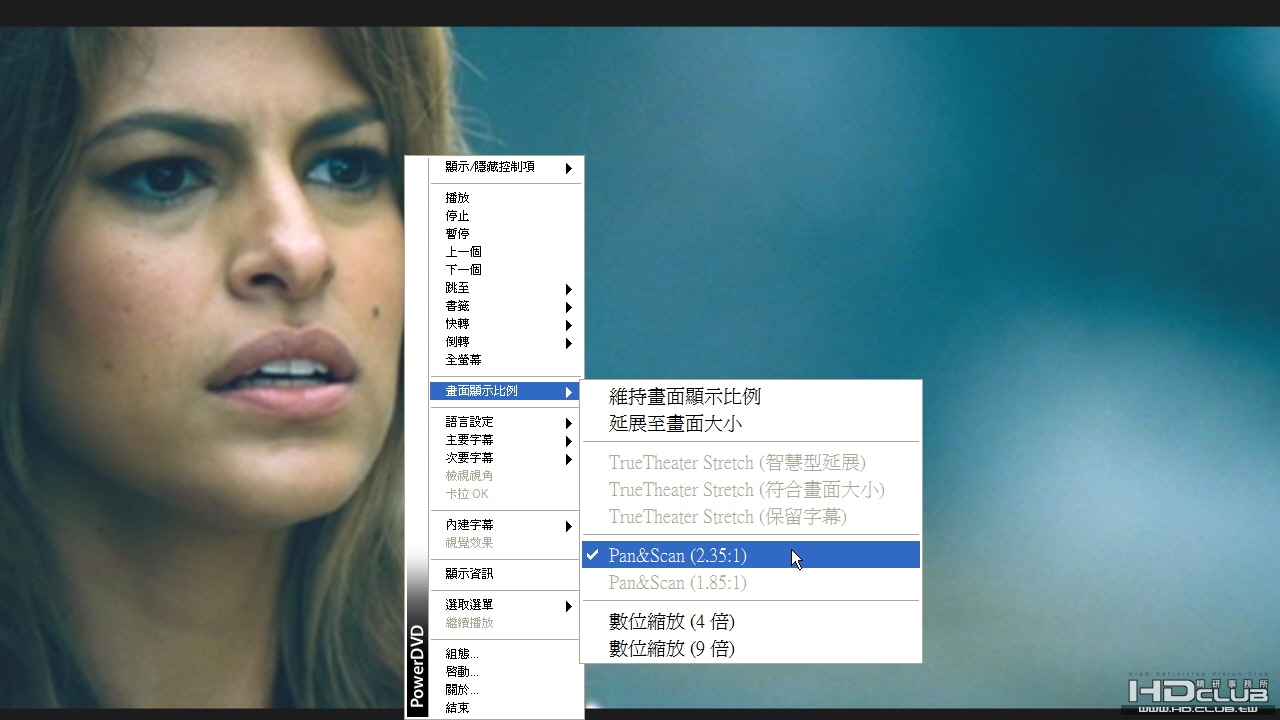Choose 數位縮放 (4 倍) zoom option
Image resolution: width=1280 pixels, height=720 pixels.
pos(750,621)
